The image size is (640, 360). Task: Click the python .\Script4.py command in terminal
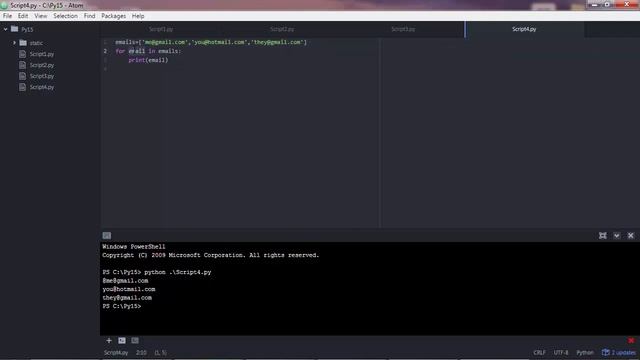pos(178,272)
